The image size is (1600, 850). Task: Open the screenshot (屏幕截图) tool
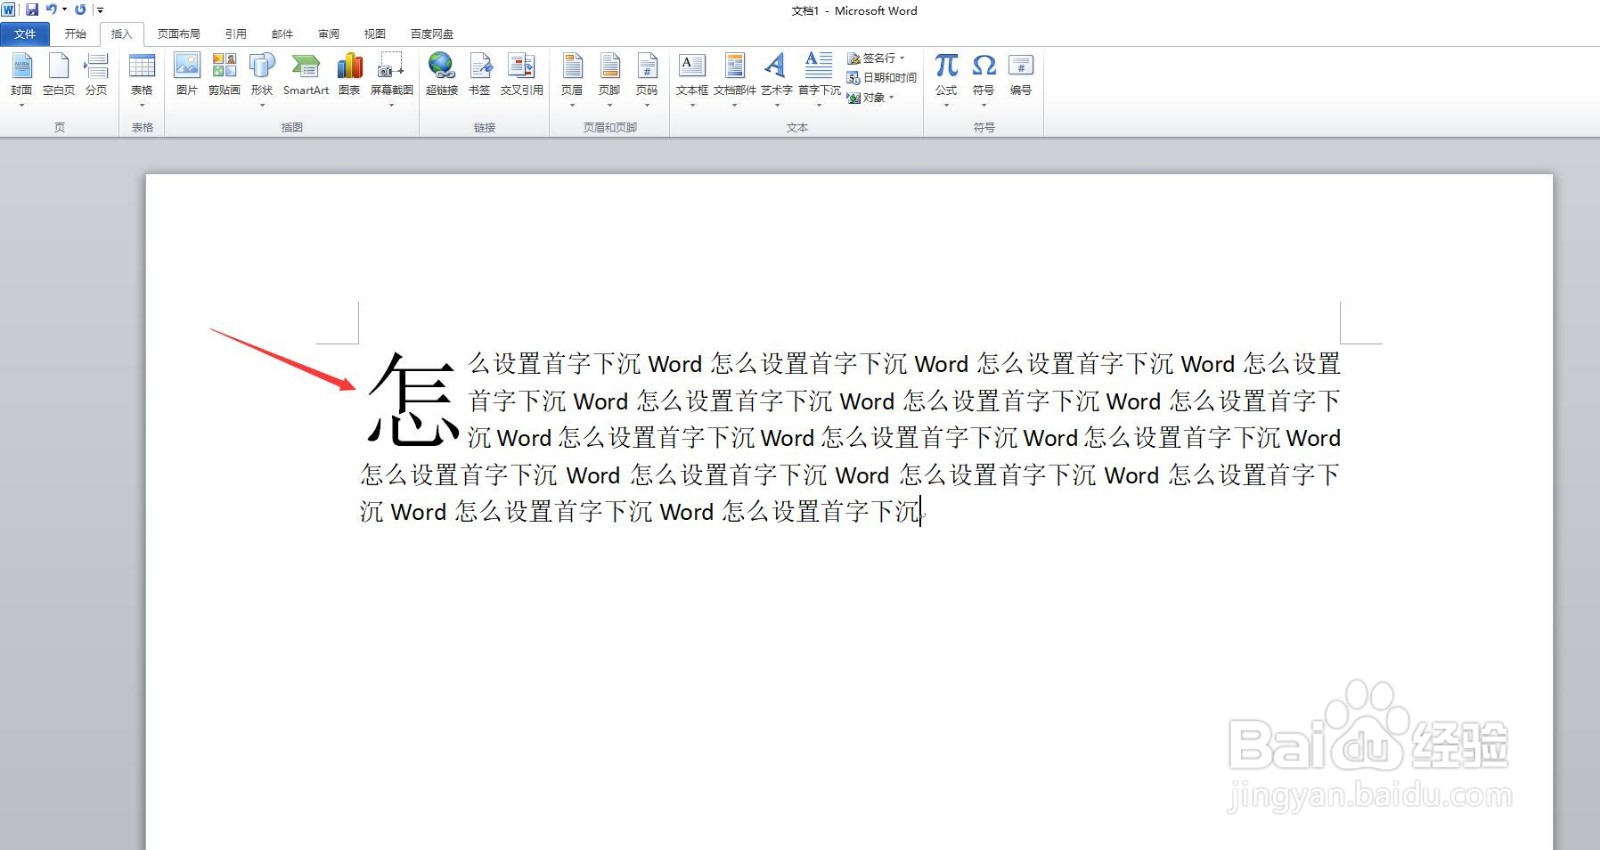pos(391,78)
